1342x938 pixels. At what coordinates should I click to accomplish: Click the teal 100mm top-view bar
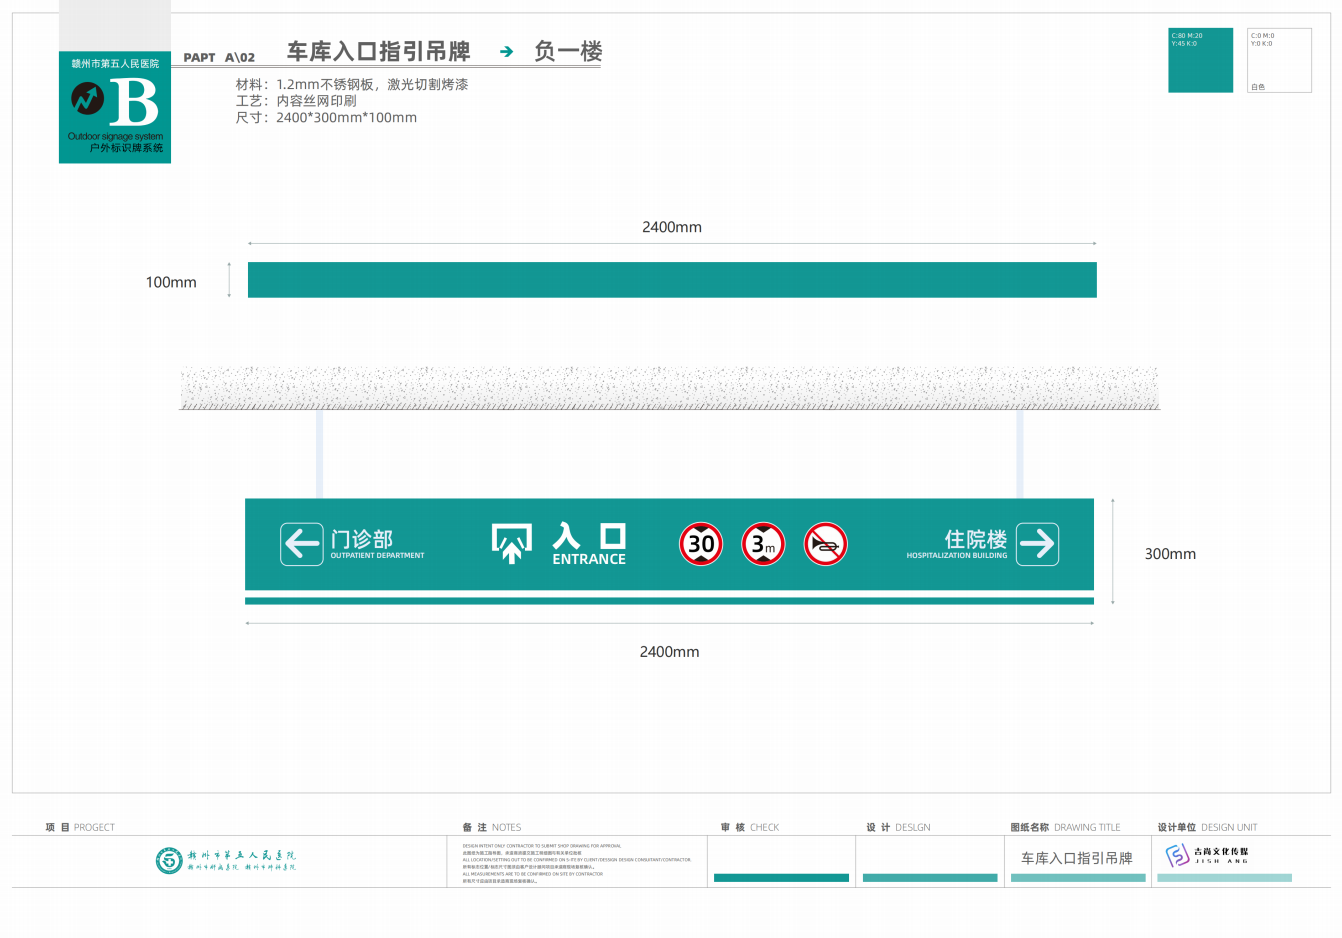tap(672, 280)
